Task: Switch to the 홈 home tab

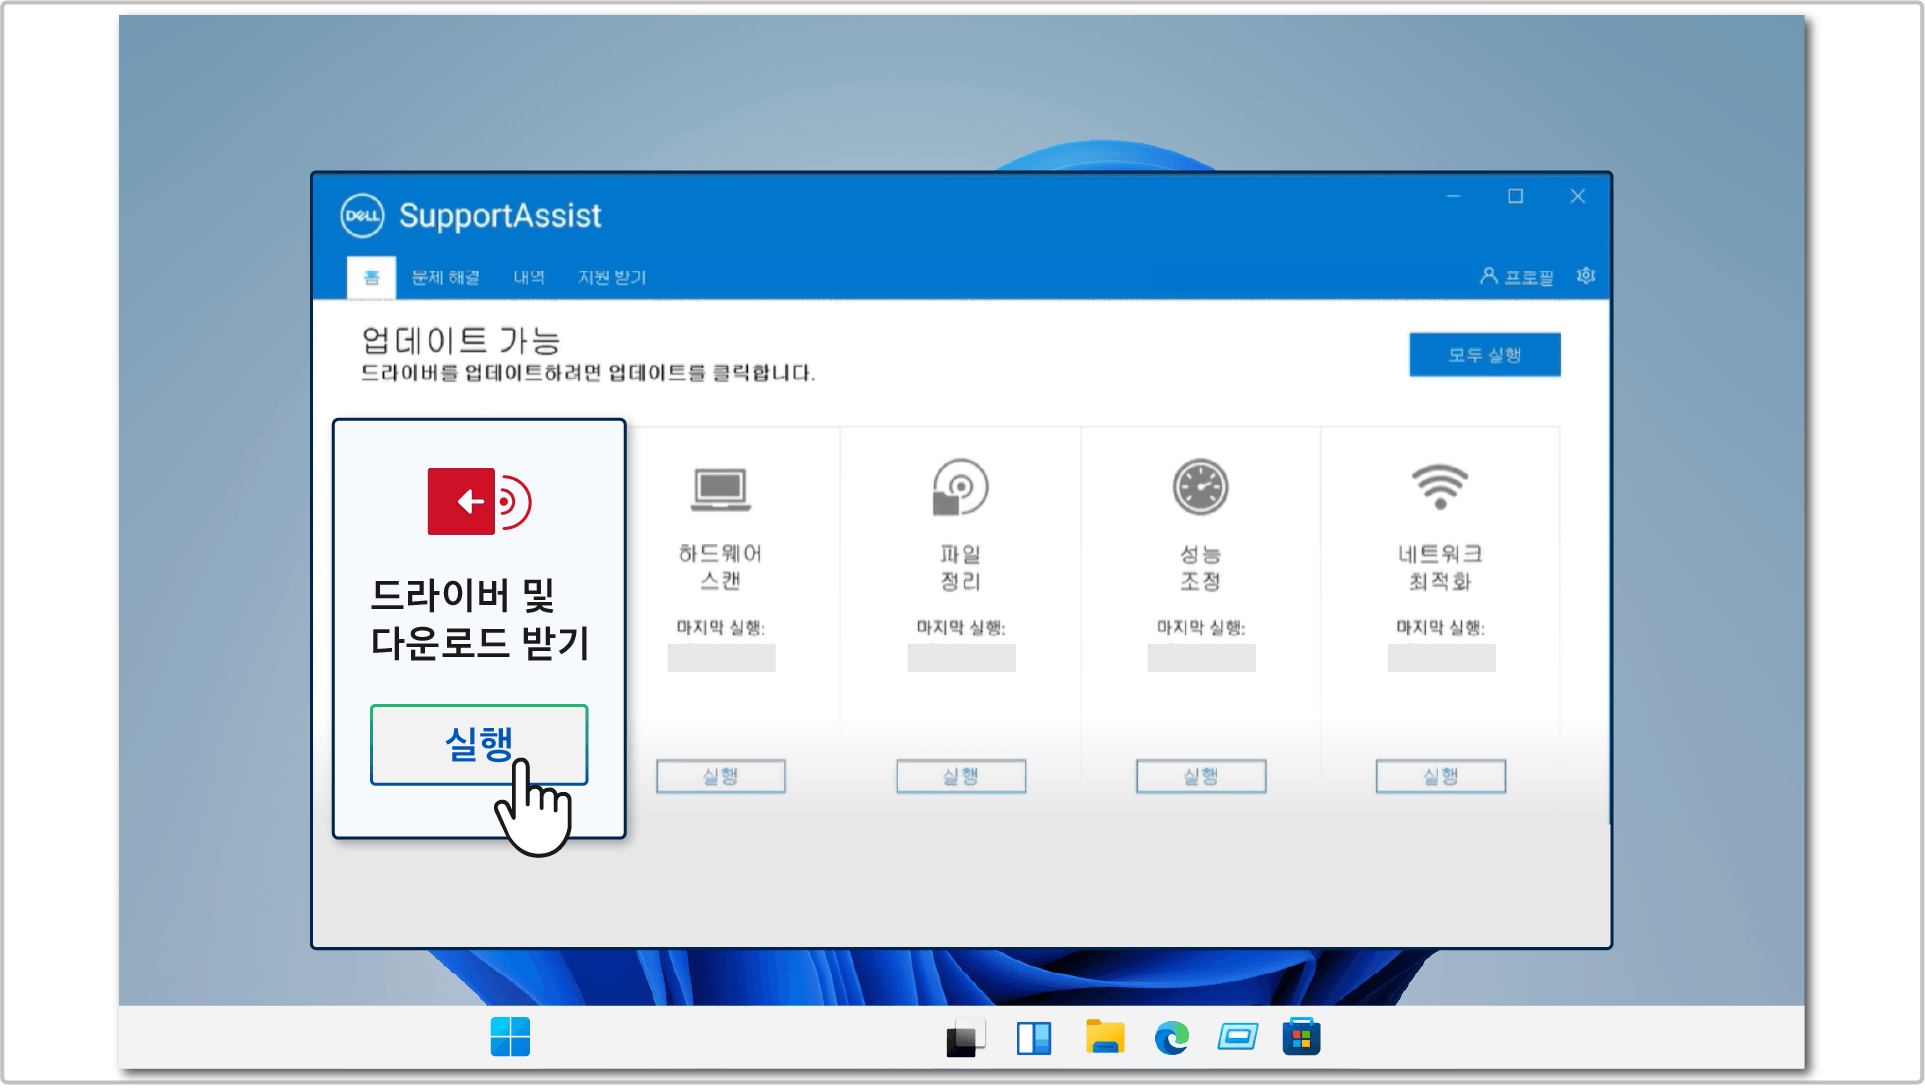Action: 371,277
